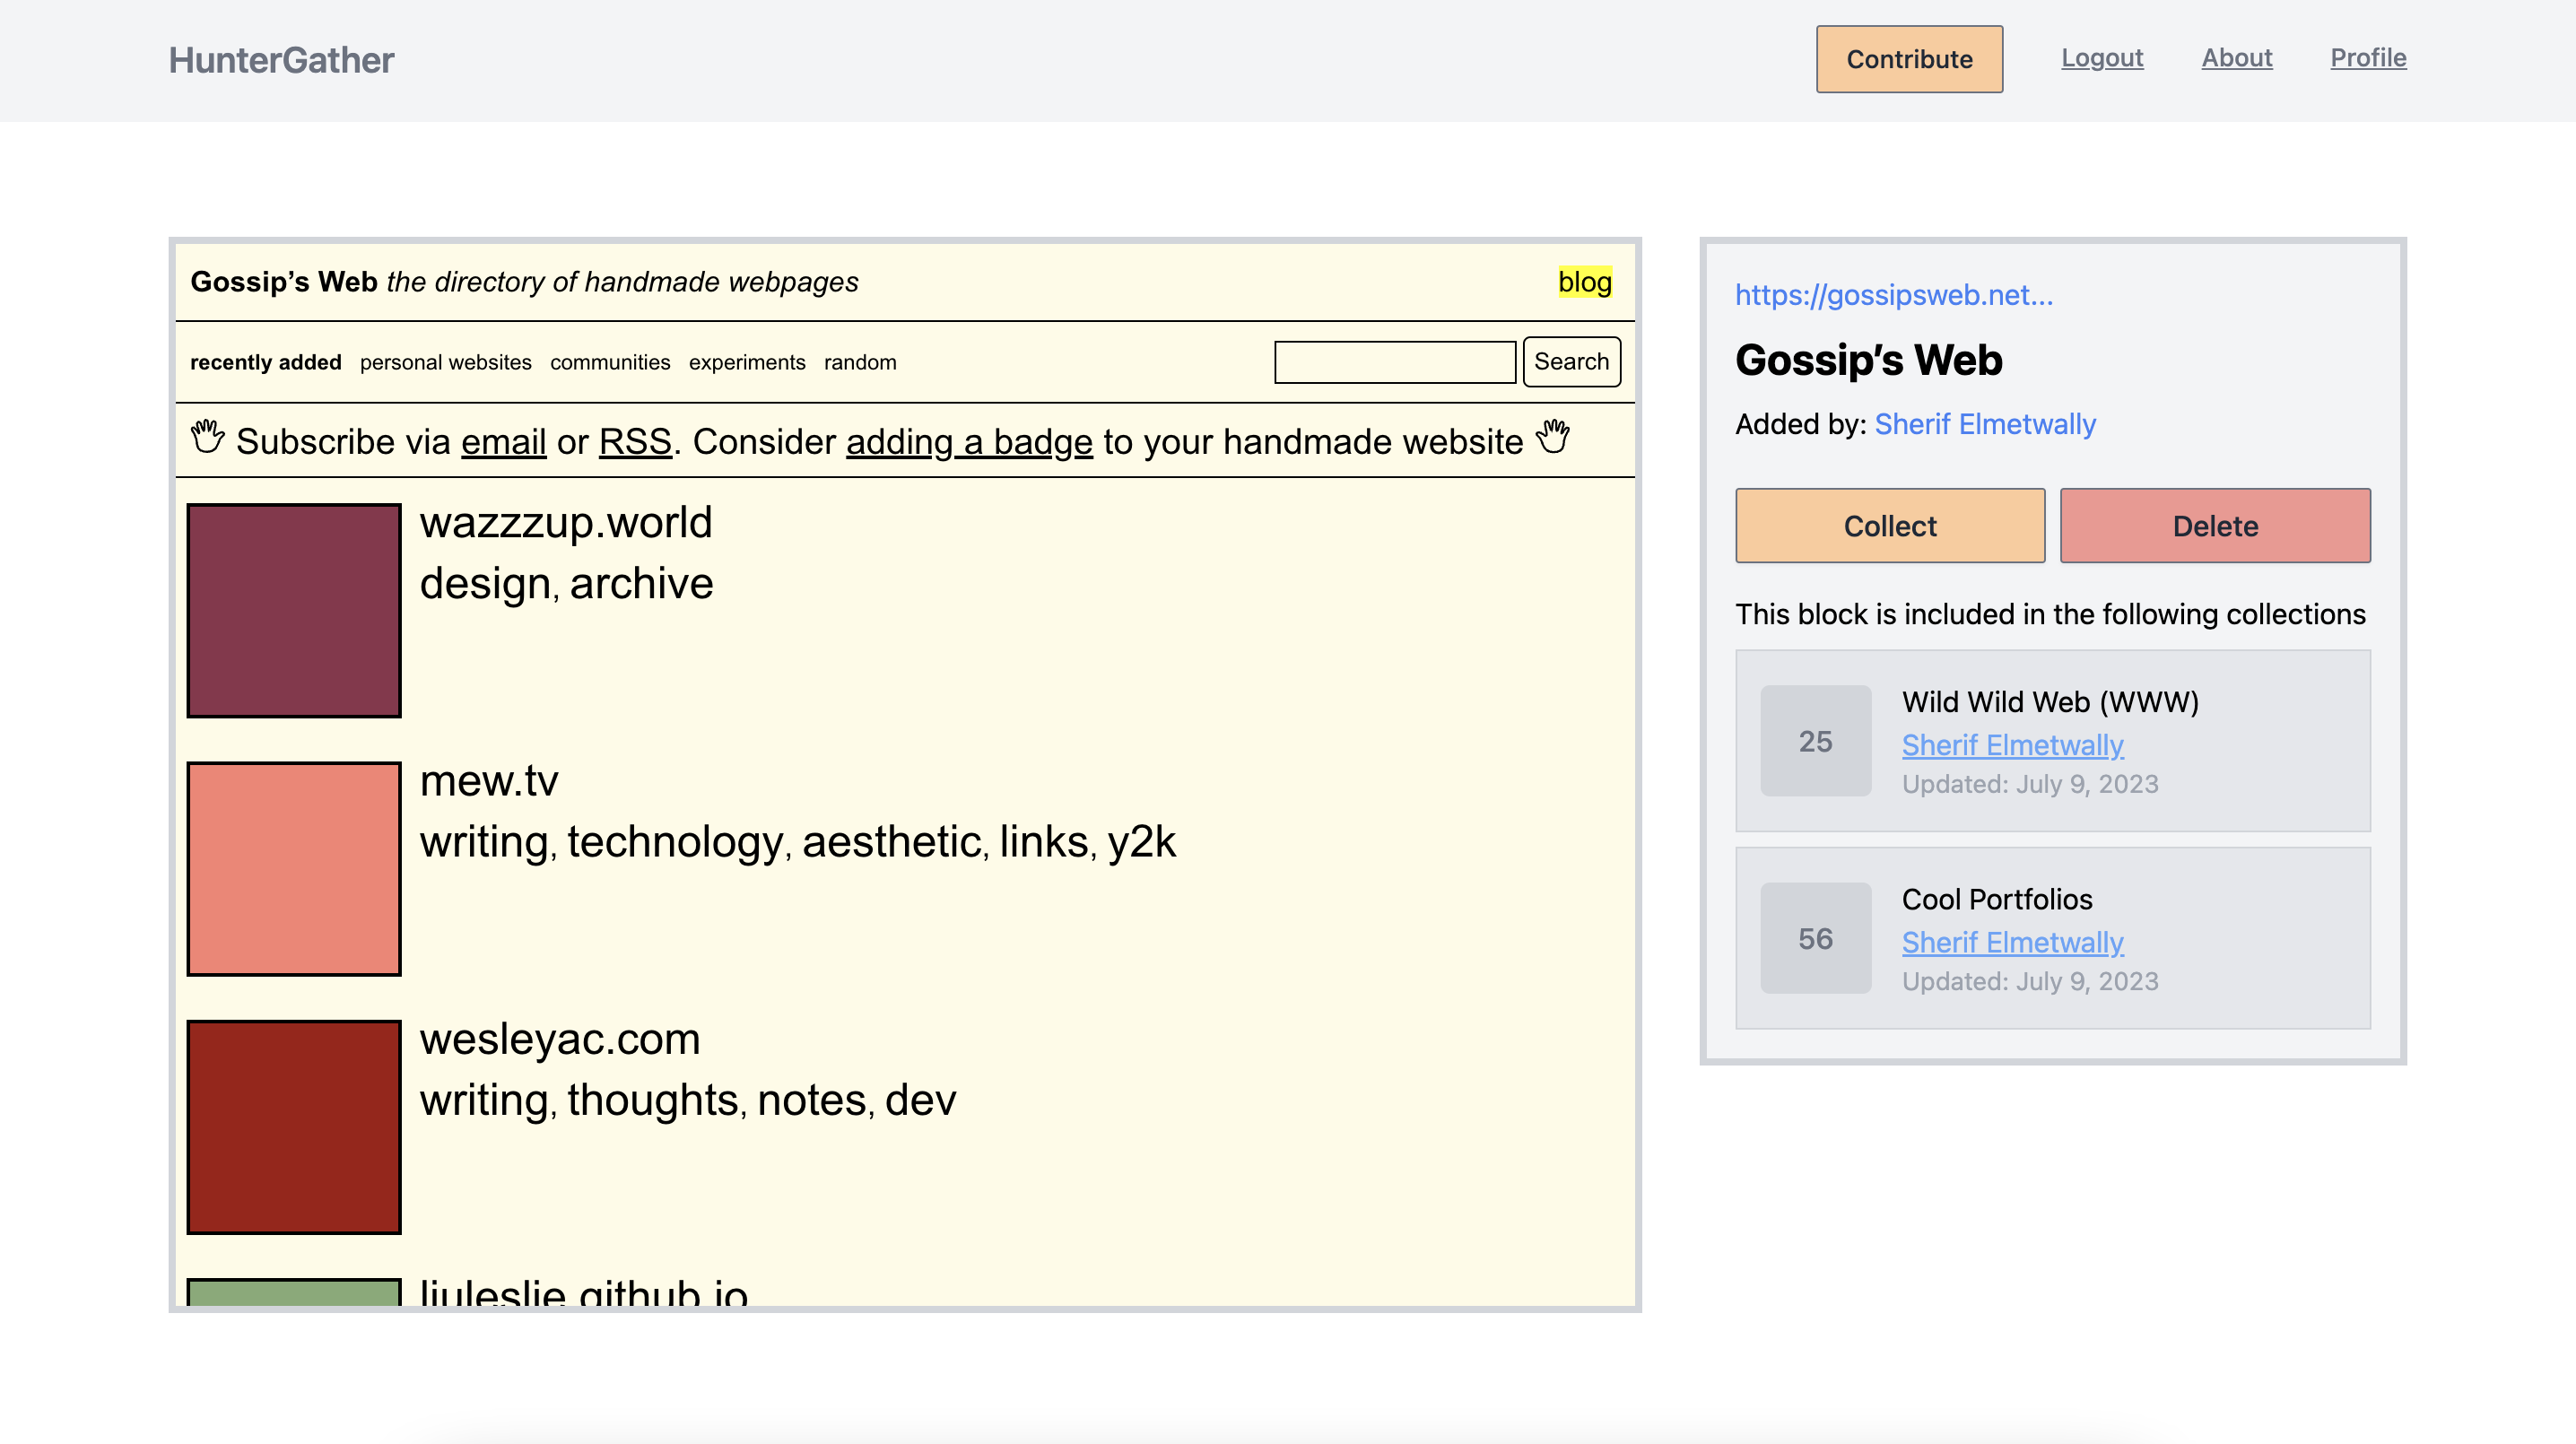
Task: Click Sherif Elmetwally under Wild Wild Web
Action: [x=2012, y=745]
